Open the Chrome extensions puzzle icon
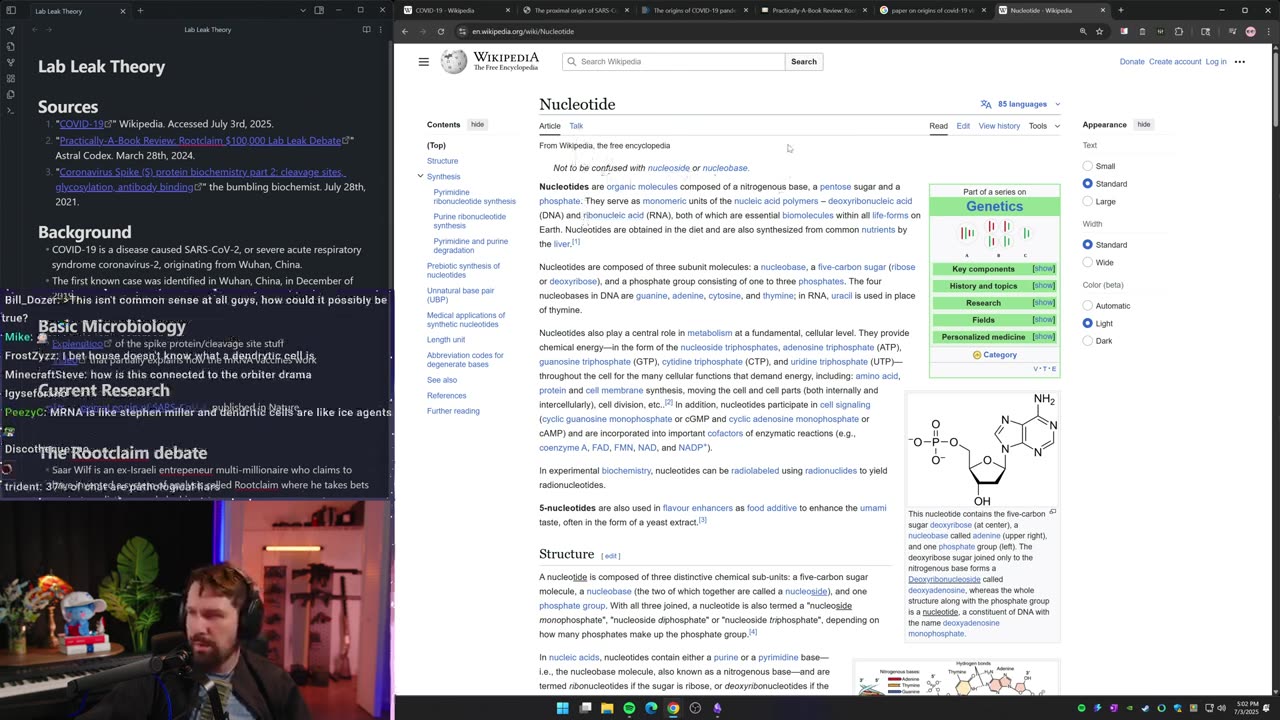 pos(1178,31)
